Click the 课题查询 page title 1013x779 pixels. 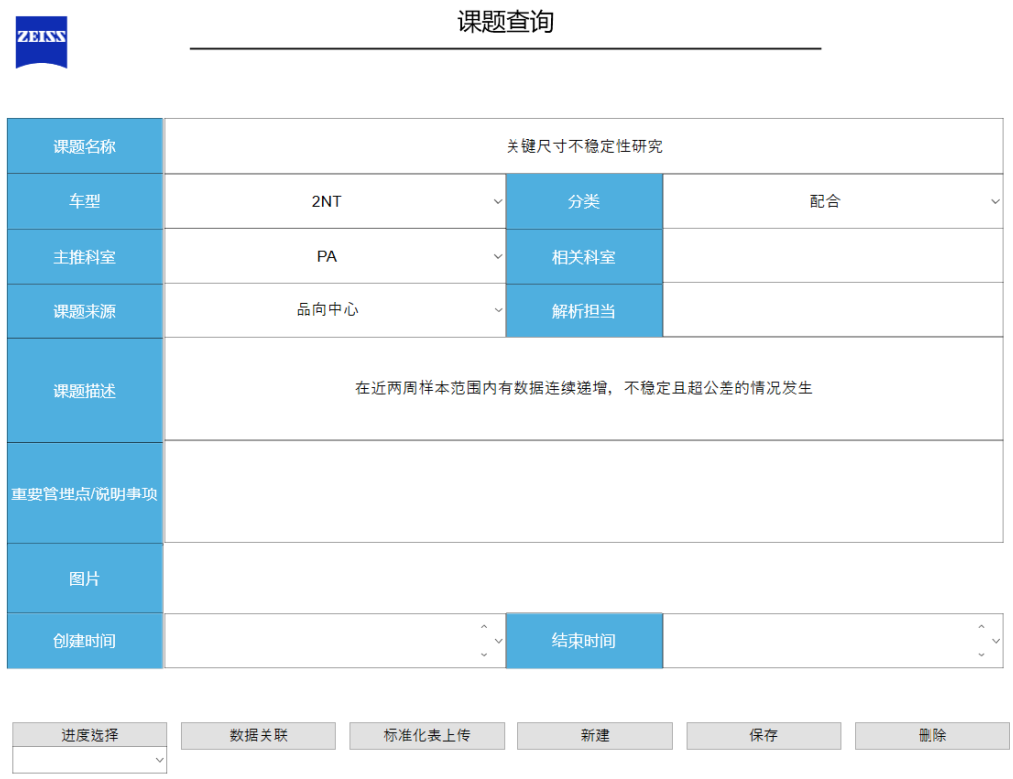click(x=505, y=21)
